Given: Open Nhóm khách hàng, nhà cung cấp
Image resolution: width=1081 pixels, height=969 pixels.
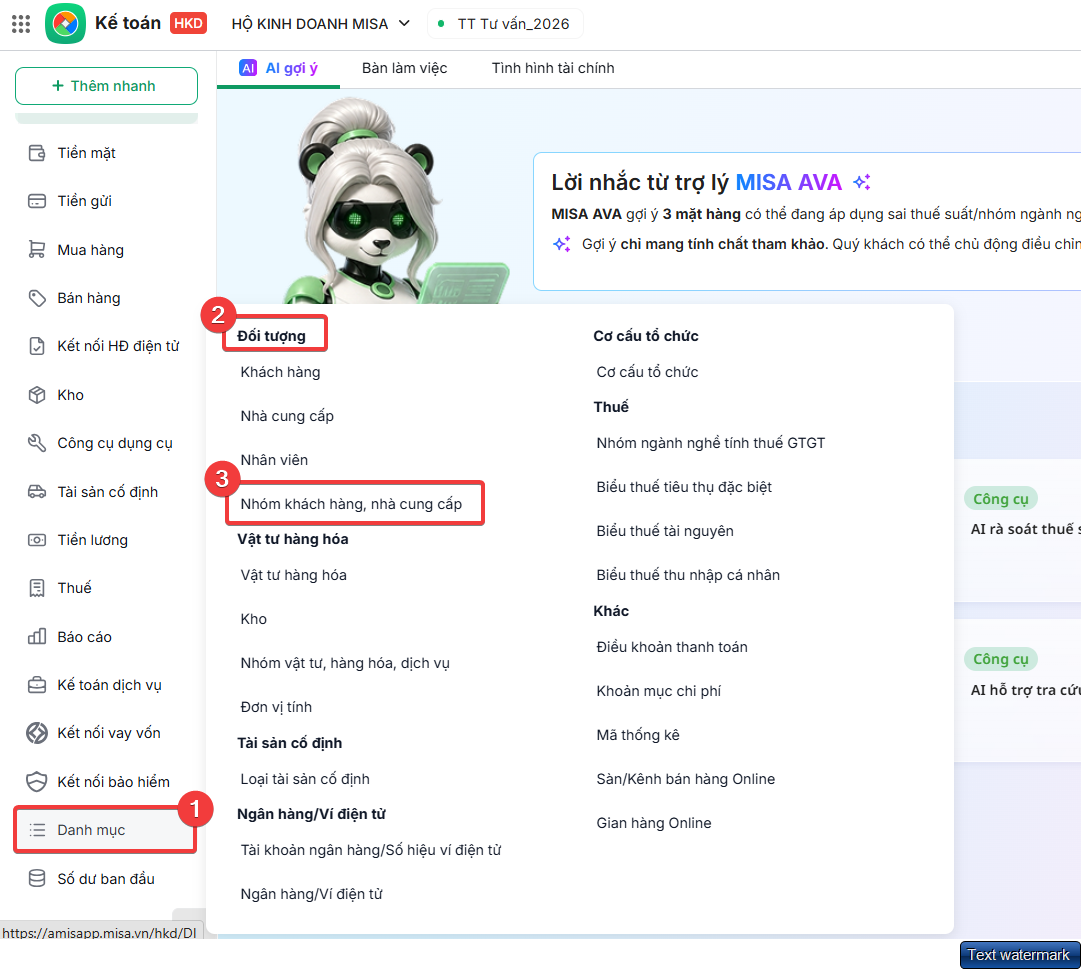Looking at the screenshot, I should pyautogui.click(x=352, y=504).
